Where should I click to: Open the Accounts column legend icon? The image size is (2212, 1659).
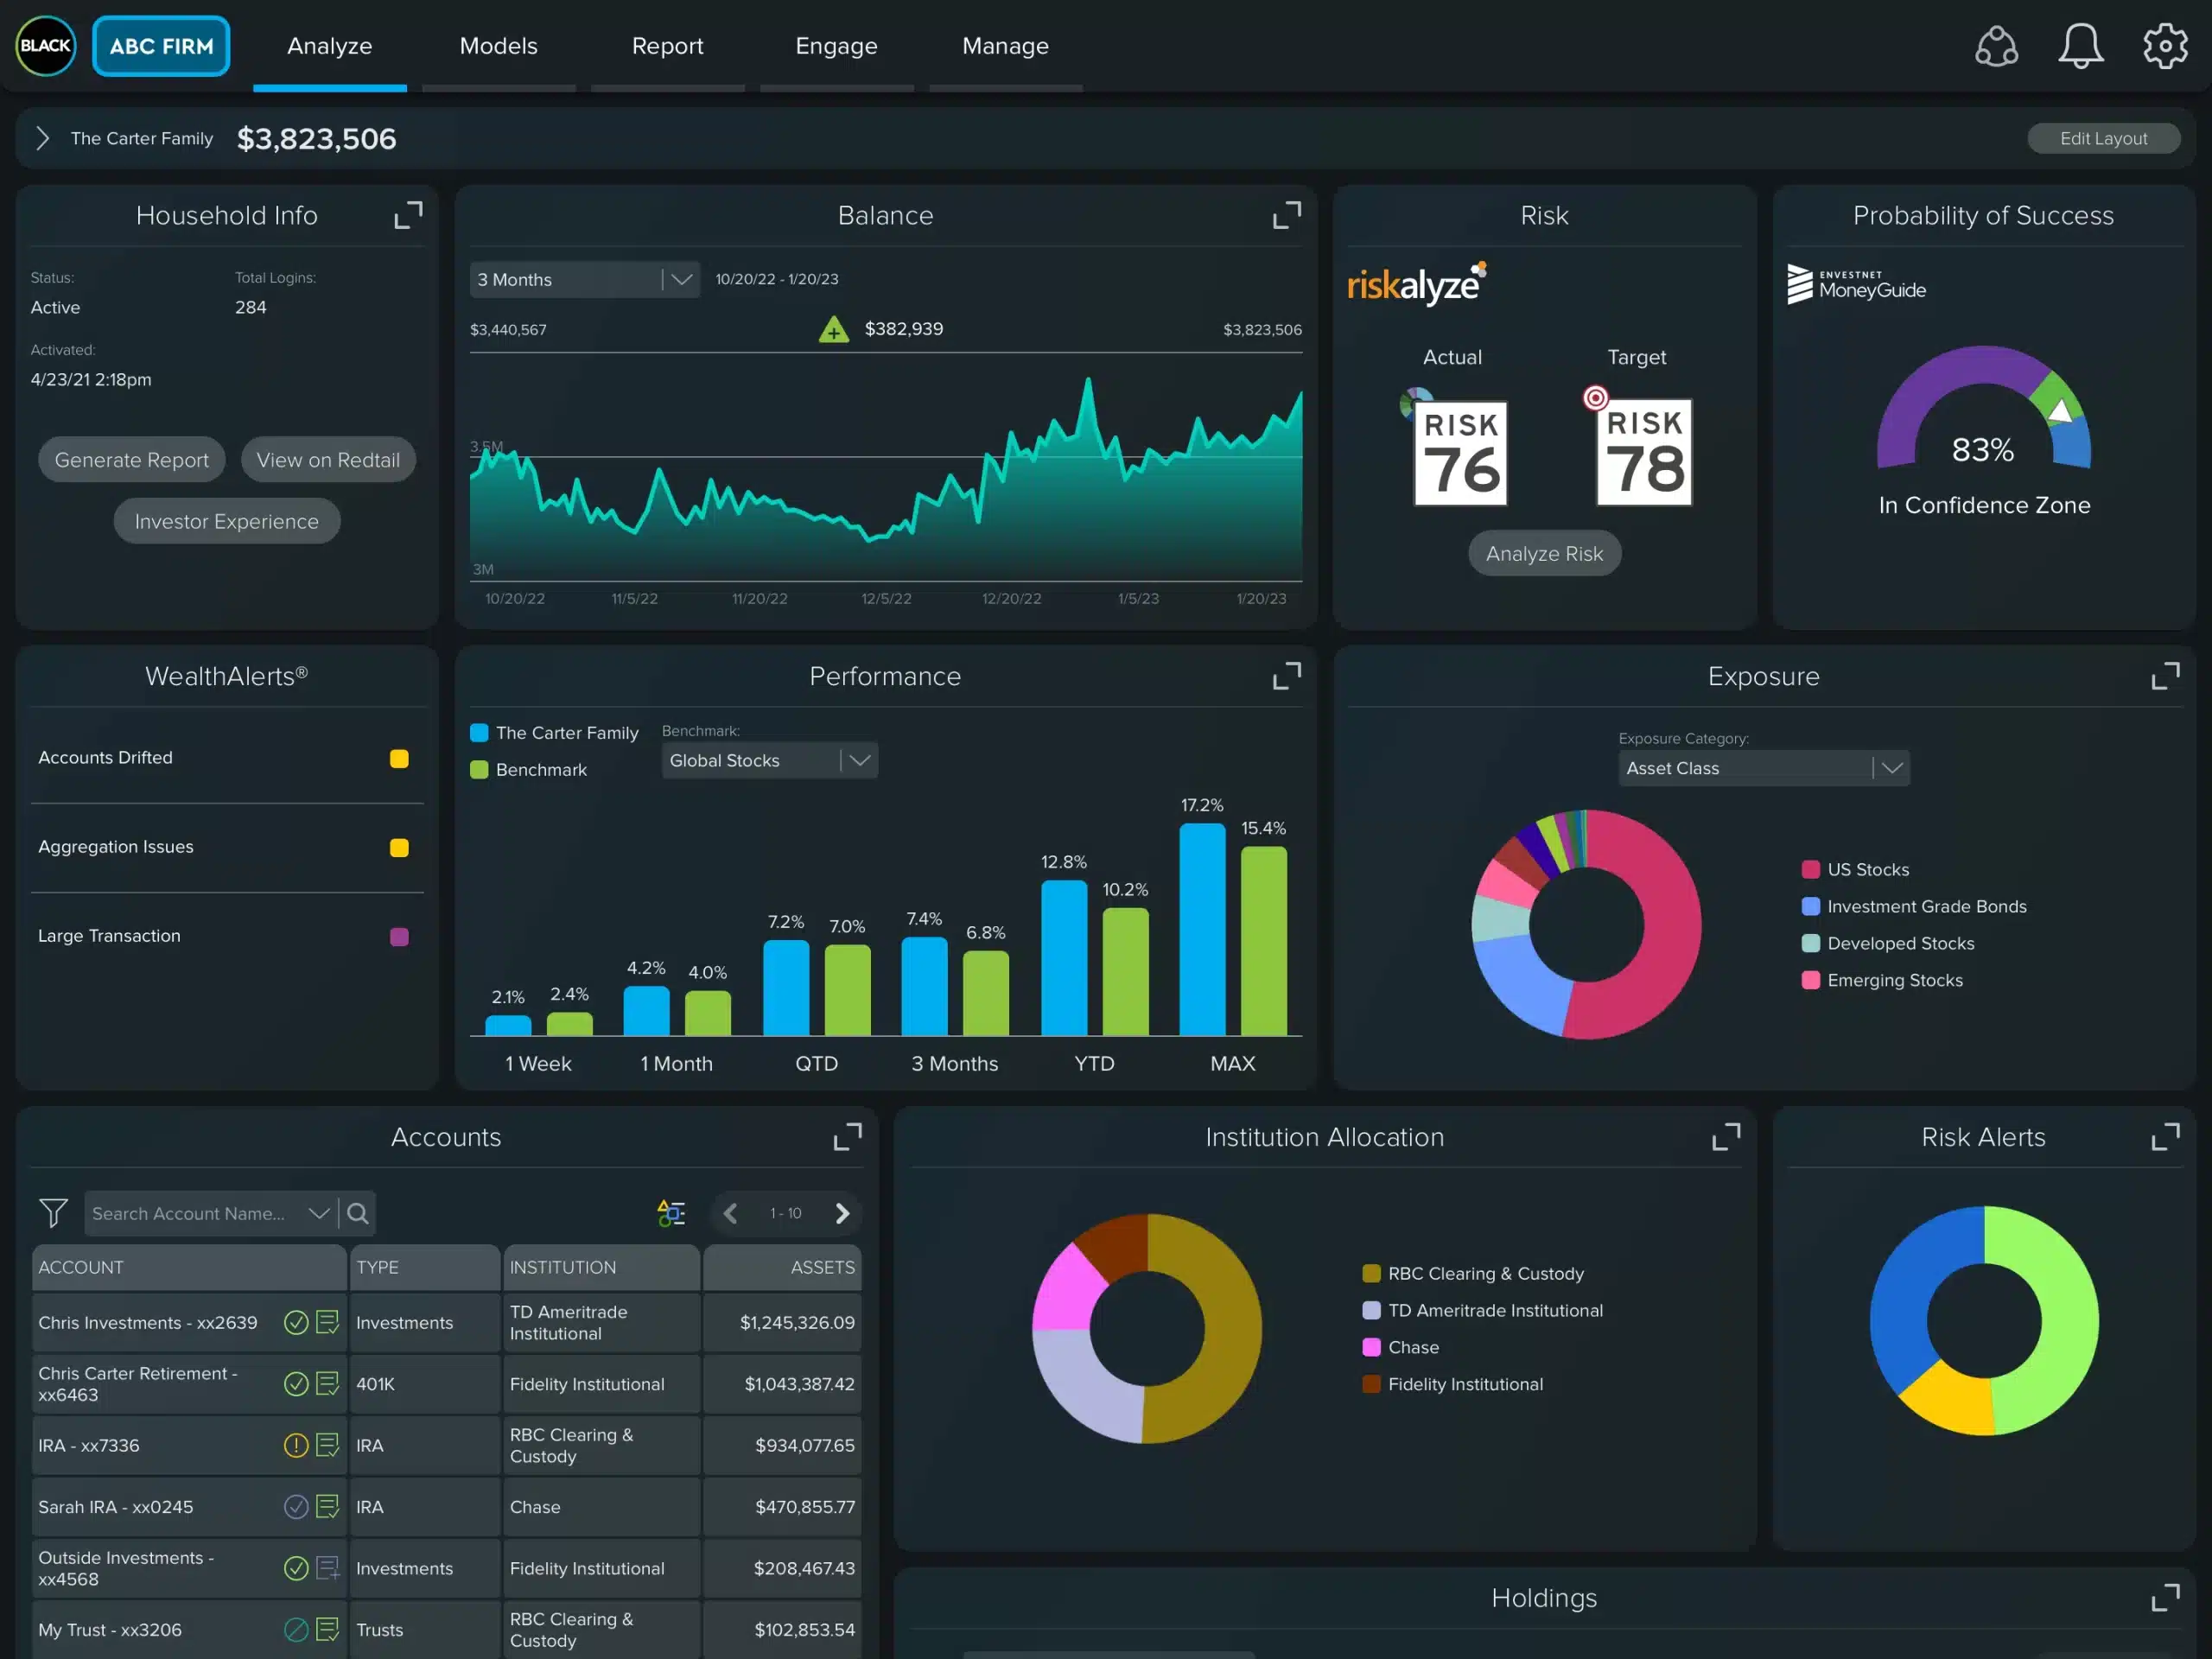[671, 1213]
